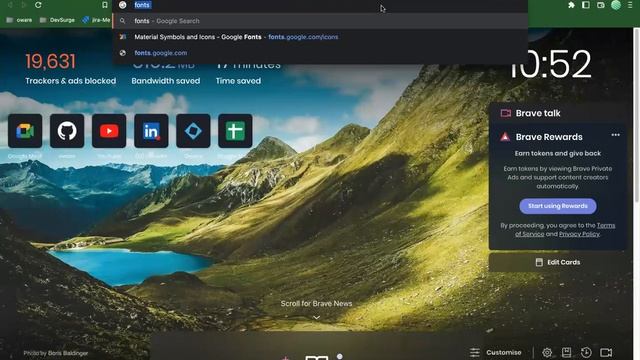The image size is (640, 360).
Task: Open the Jira bookmark
Action: coord(96,20)
